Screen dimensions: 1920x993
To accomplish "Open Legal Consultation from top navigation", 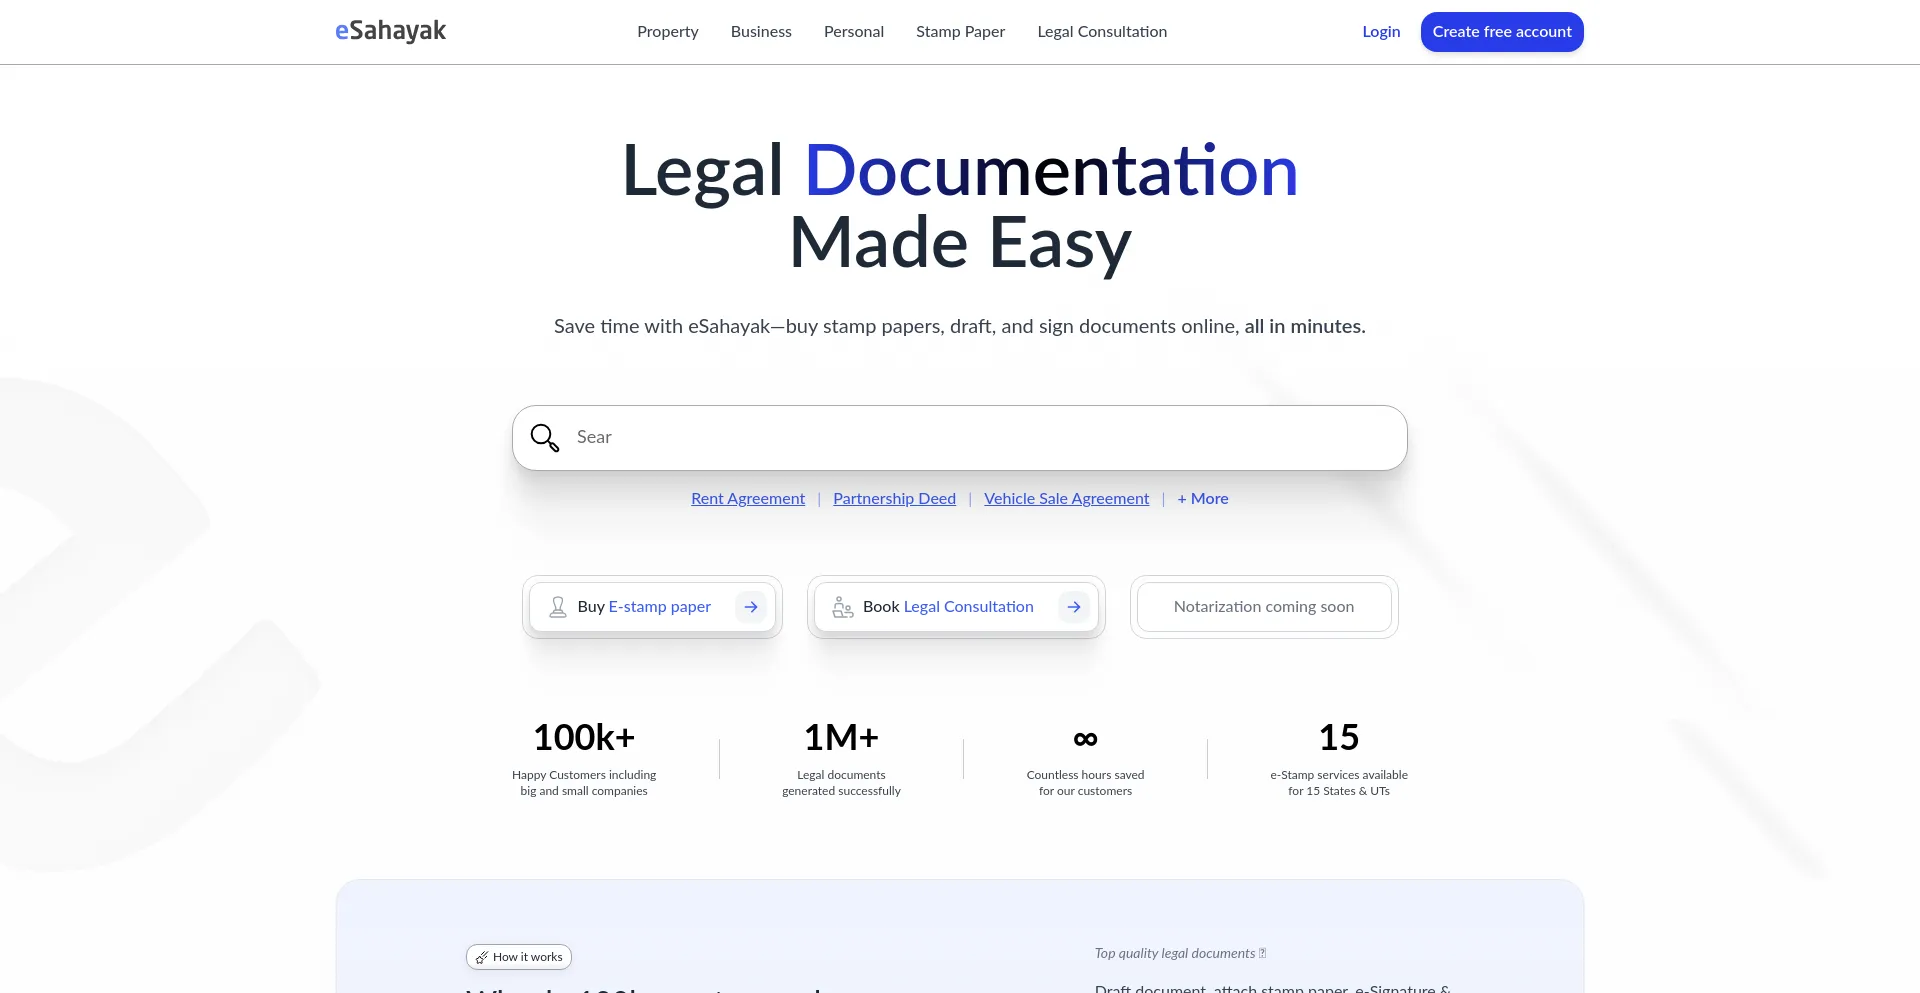I will click(x=1102, y=32).
